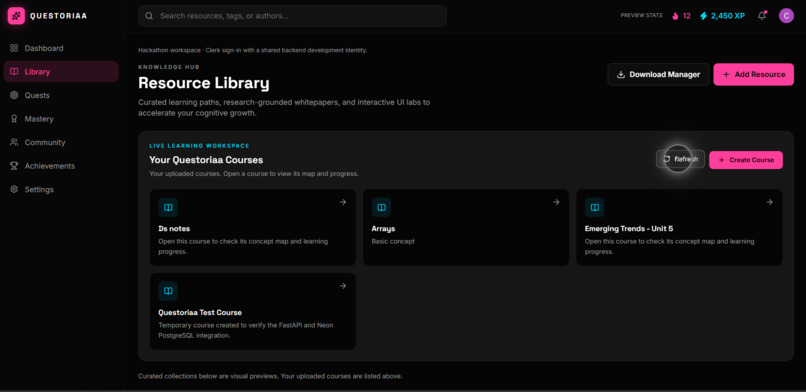The width and height of the screenshot is (806, 392).
Task: Click the Settings gear icon
Action: (14, 190)
